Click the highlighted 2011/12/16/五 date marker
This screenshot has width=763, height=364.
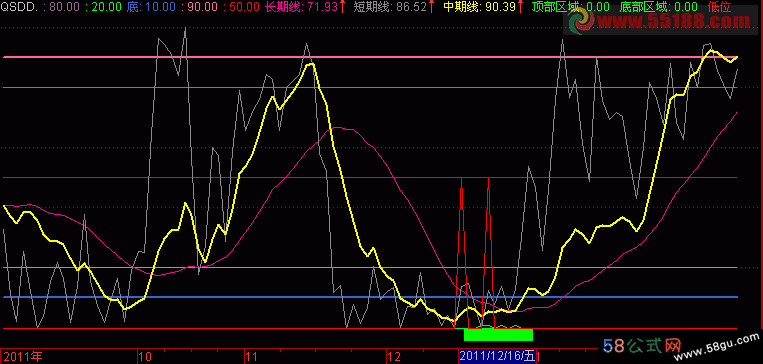point(497,356)
